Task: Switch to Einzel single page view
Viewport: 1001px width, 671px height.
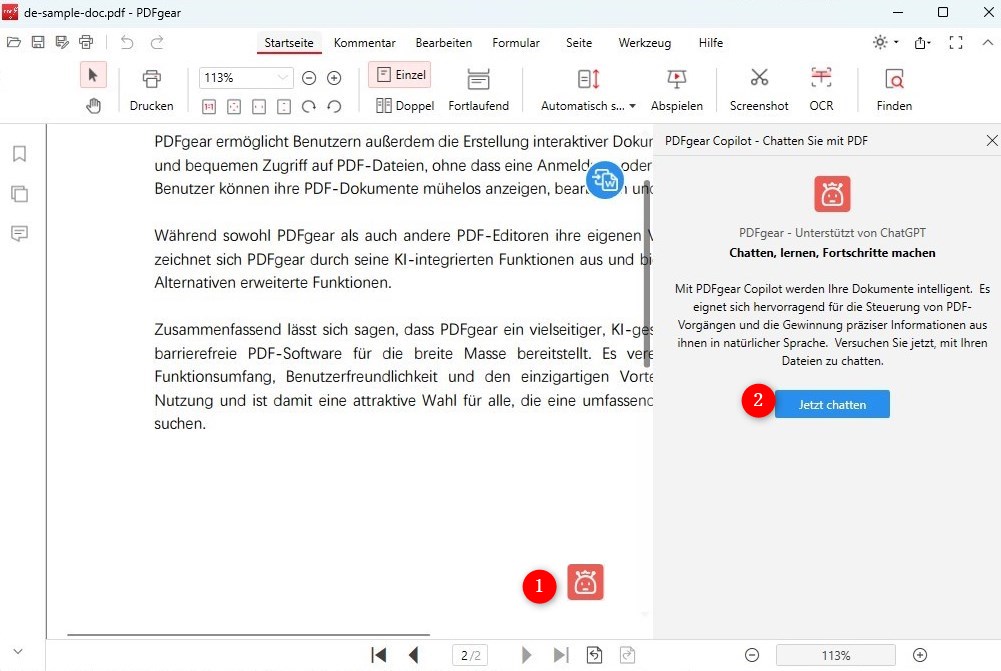Action: click(400, 75)
